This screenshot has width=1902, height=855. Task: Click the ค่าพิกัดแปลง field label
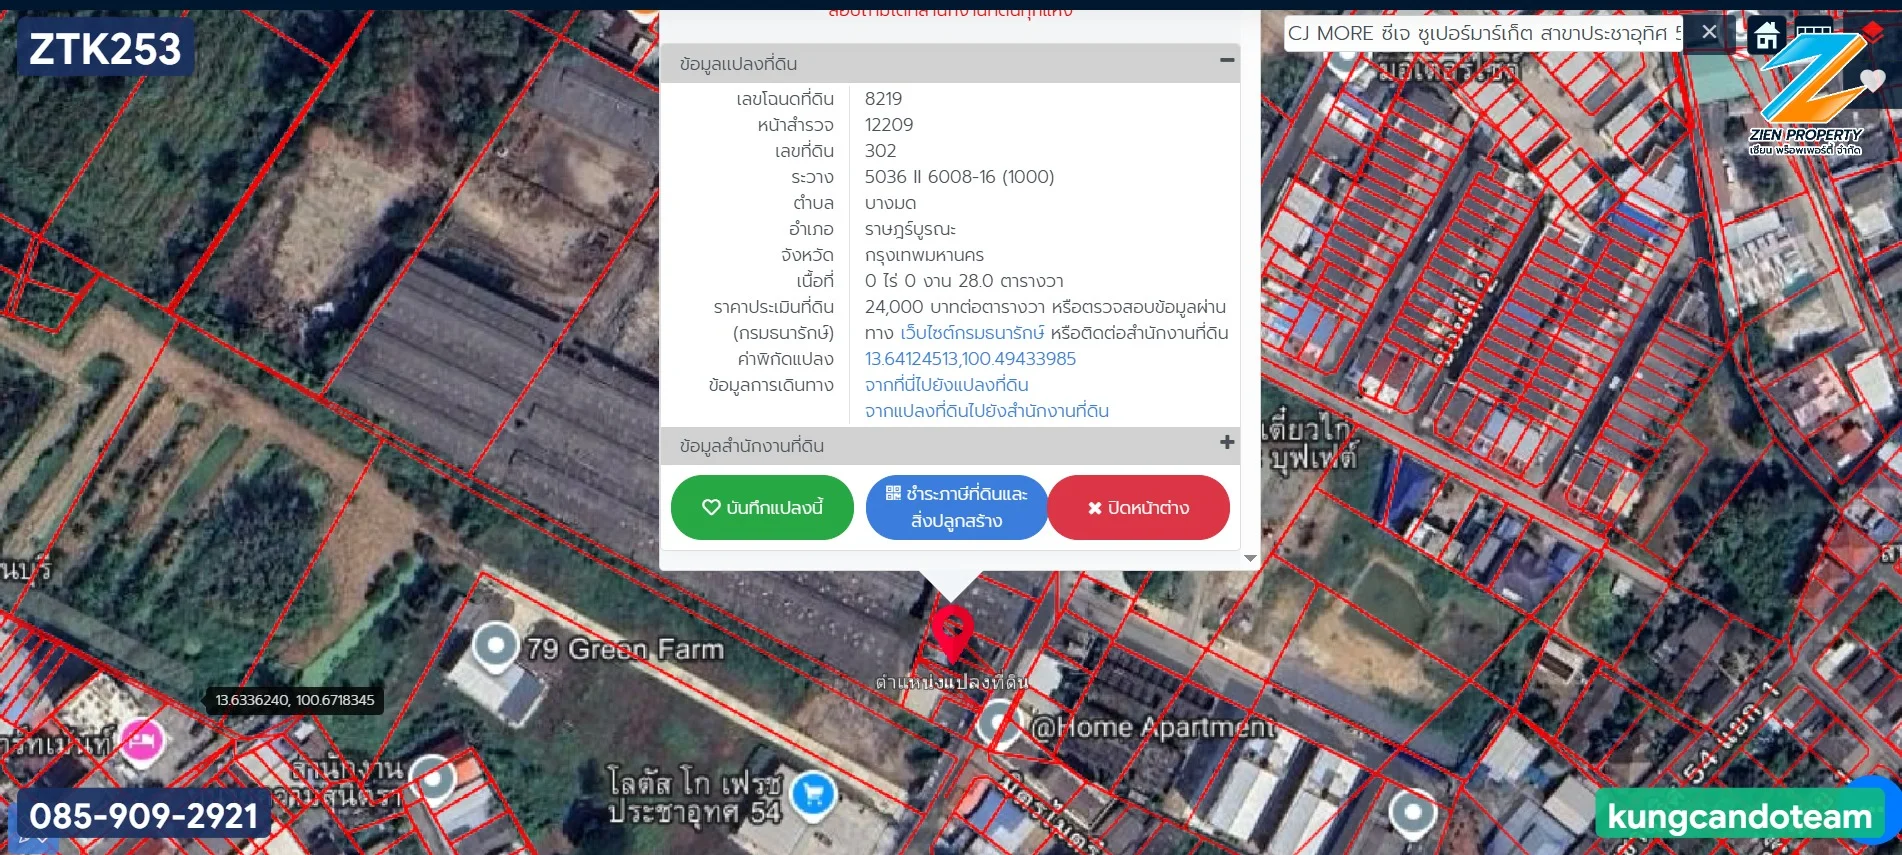[786, 359]
